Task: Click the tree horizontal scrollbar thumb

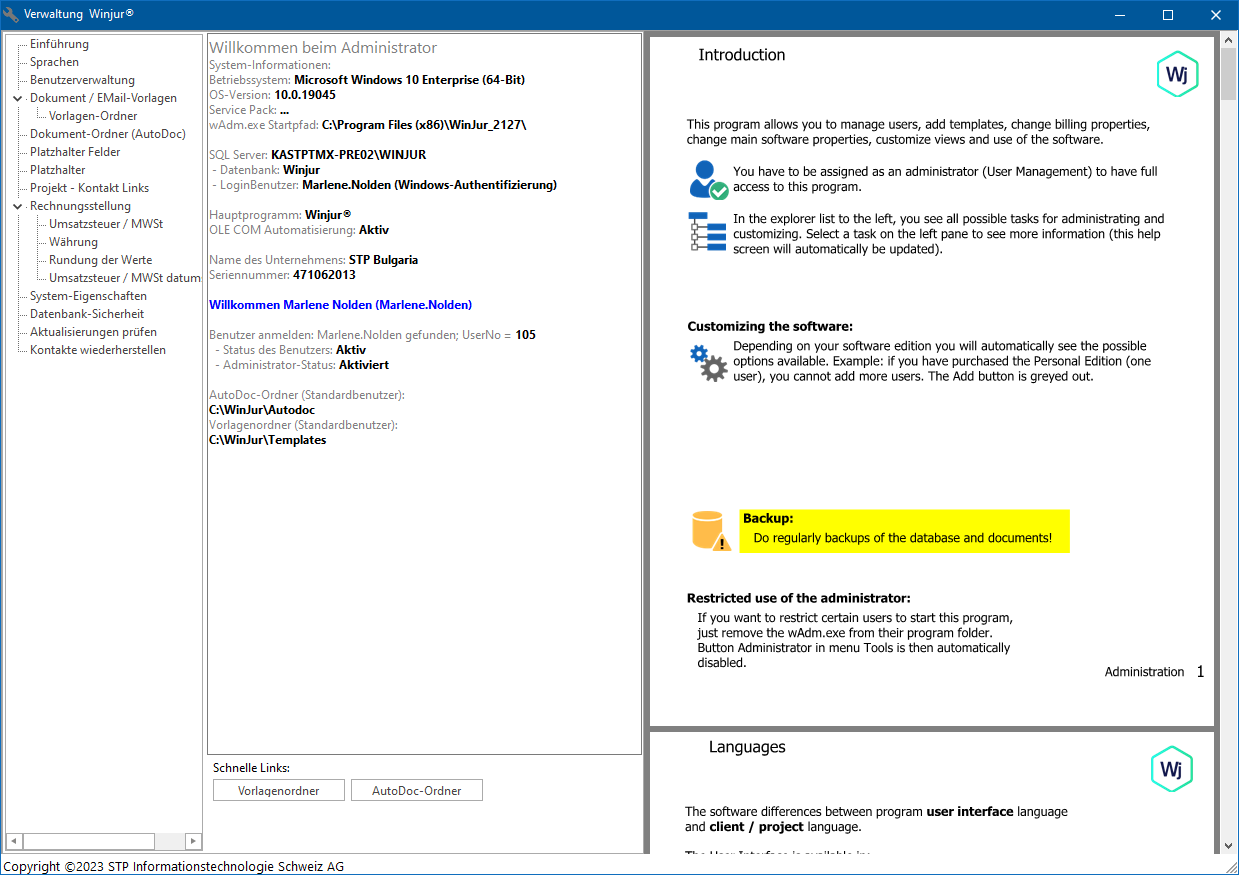Action: (89, 842)
